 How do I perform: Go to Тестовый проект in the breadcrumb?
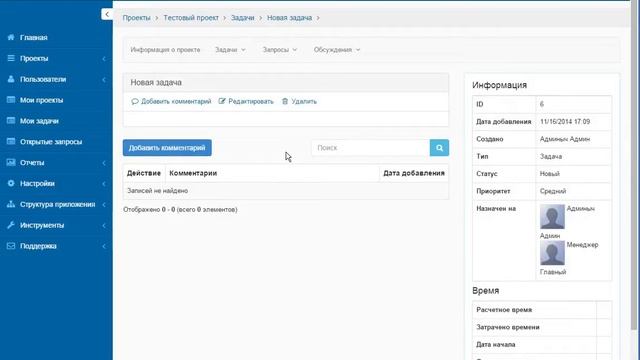191,18
